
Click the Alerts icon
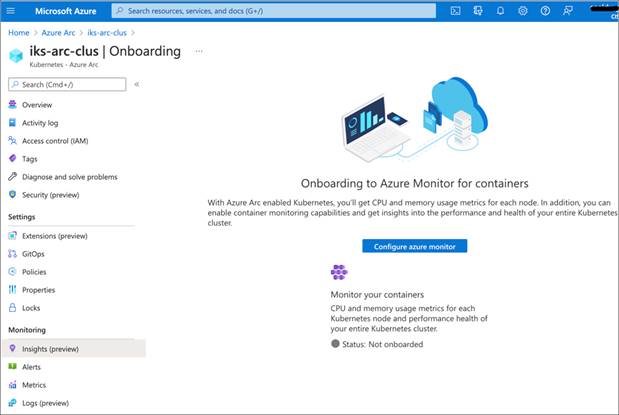[x=13, y=367]
